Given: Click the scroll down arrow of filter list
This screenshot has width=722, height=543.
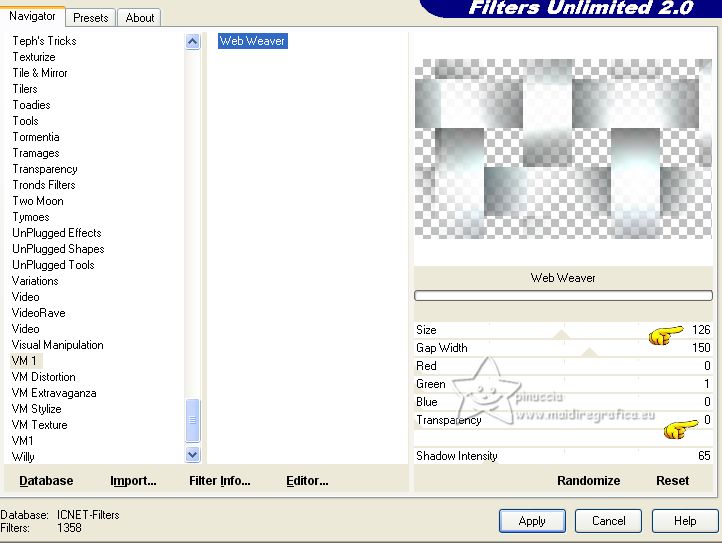Looking at the screenshot, I should (x=192, y=455).
